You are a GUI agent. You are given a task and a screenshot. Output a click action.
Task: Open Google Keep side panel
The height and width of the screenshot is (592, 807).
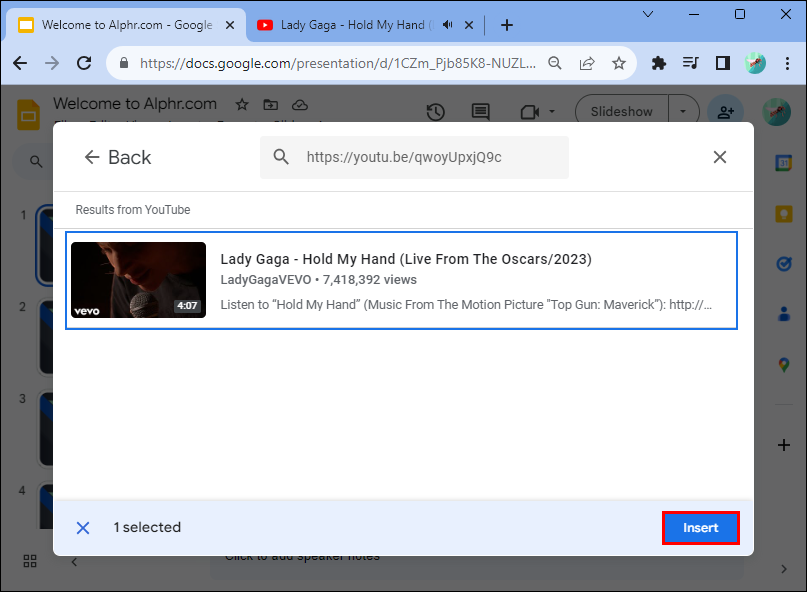pyautogui.click(x=784, y=214)
